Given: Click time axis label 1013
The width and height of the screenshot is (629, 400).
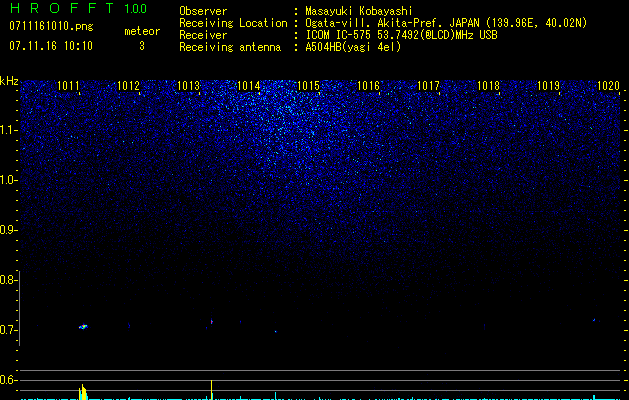Looking at the screenshot, I should (189, 86).
